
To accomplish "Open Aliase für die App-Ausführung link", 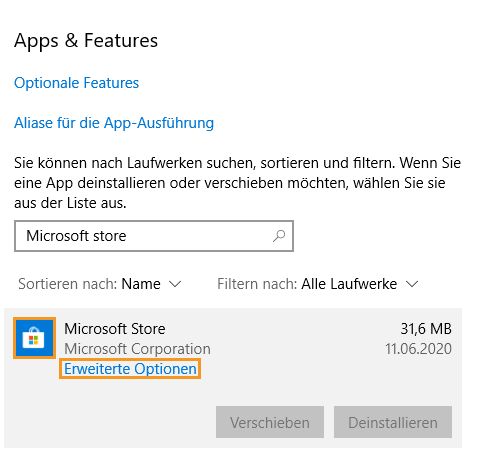I will [114, 123].
